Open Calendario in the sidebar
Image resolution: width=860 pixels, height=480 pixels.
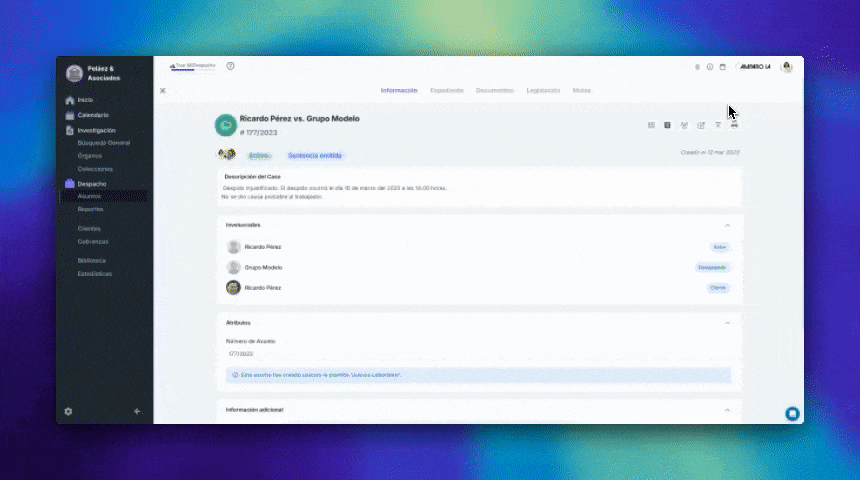tap(93, 115)
